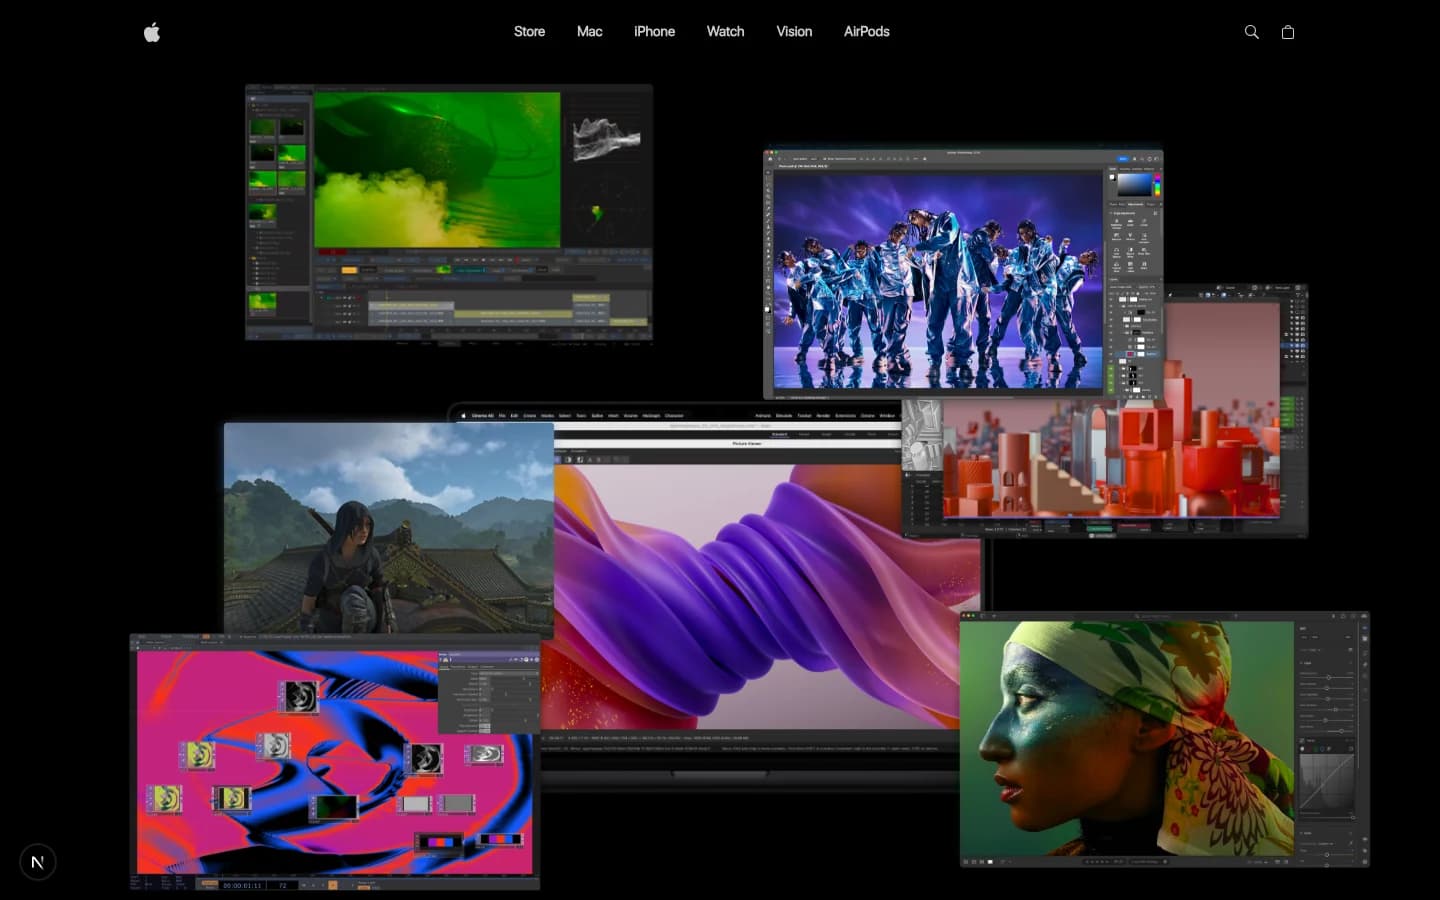Open the search icon in the header
Screen dimensions: 1440x900
(1251, 32)
